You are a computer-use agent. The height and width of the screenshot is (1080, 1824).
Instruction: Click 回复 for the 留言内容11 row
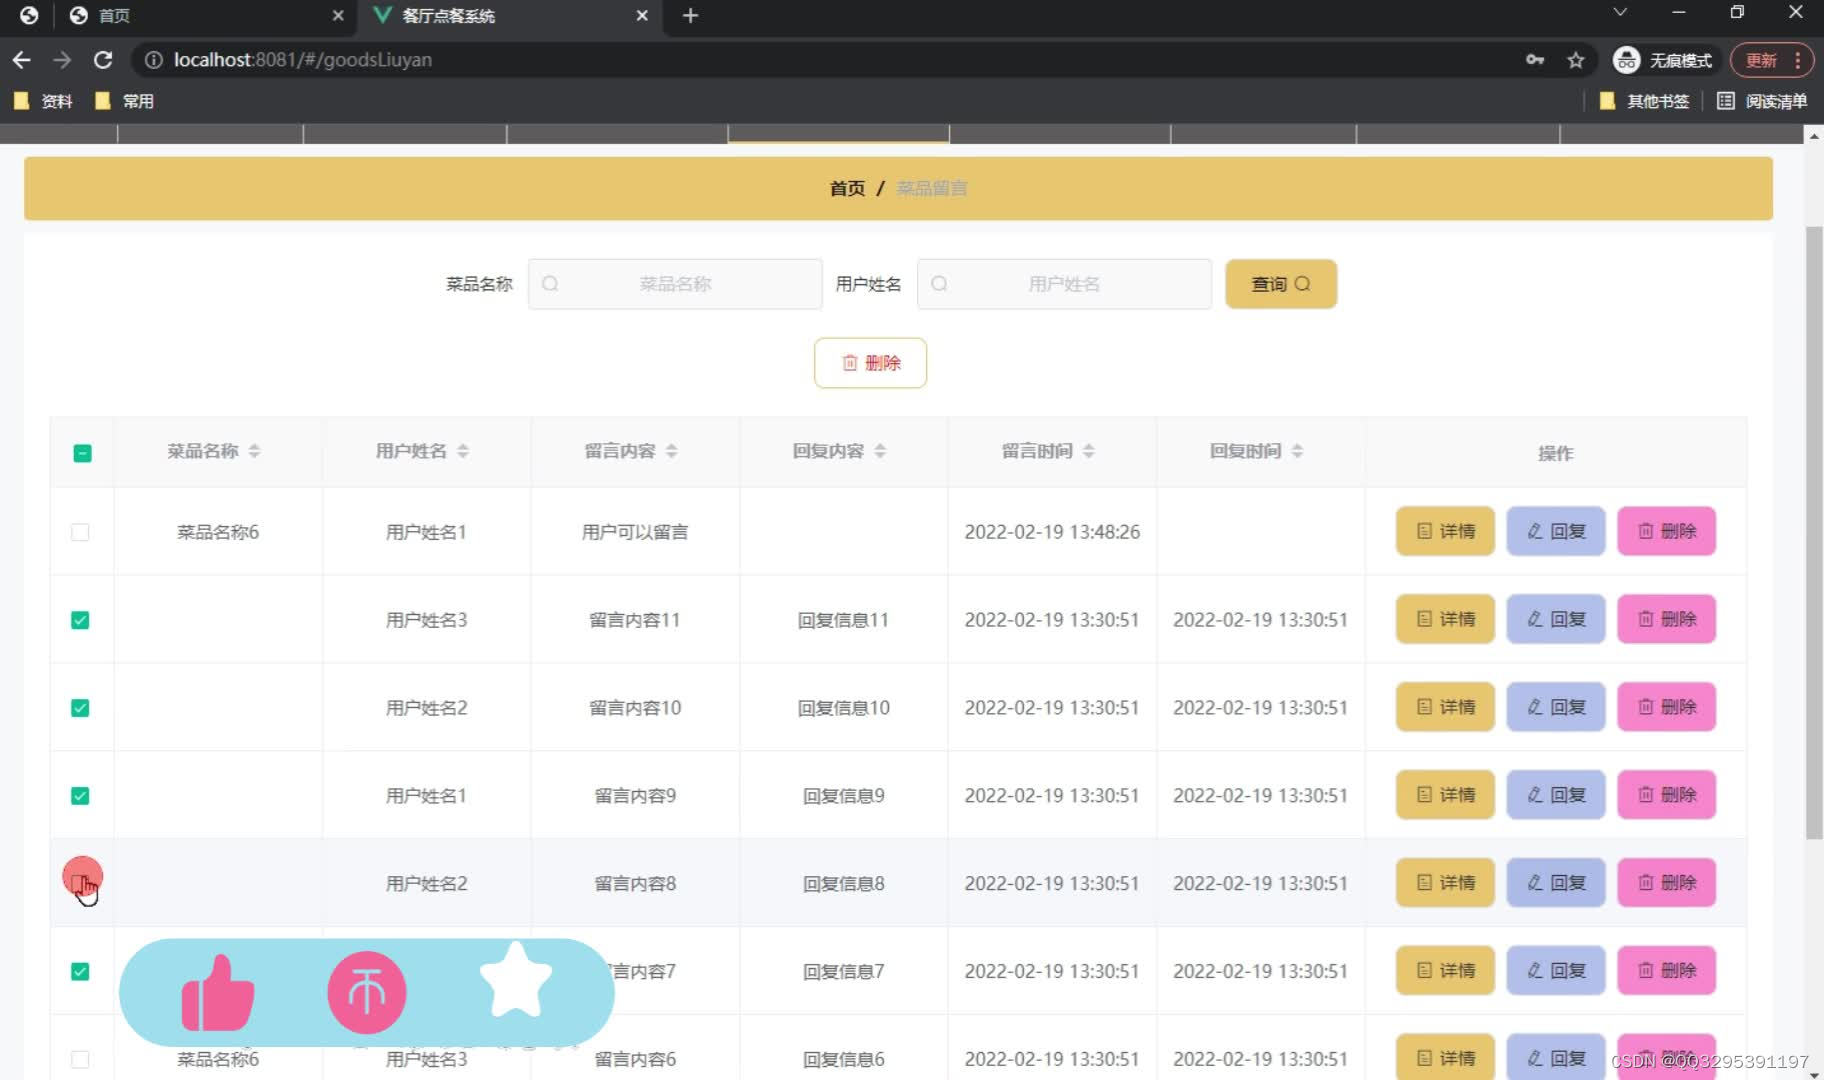[1556, 619]
